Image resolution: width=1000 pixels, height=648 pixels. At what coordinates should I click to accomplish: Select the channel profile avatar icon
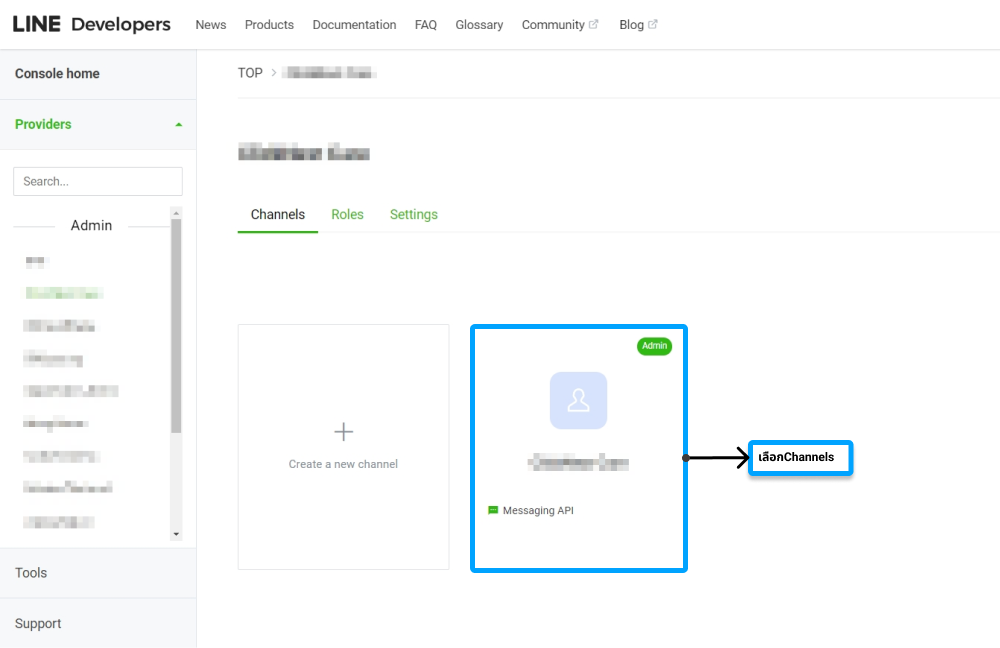(578, 401)
